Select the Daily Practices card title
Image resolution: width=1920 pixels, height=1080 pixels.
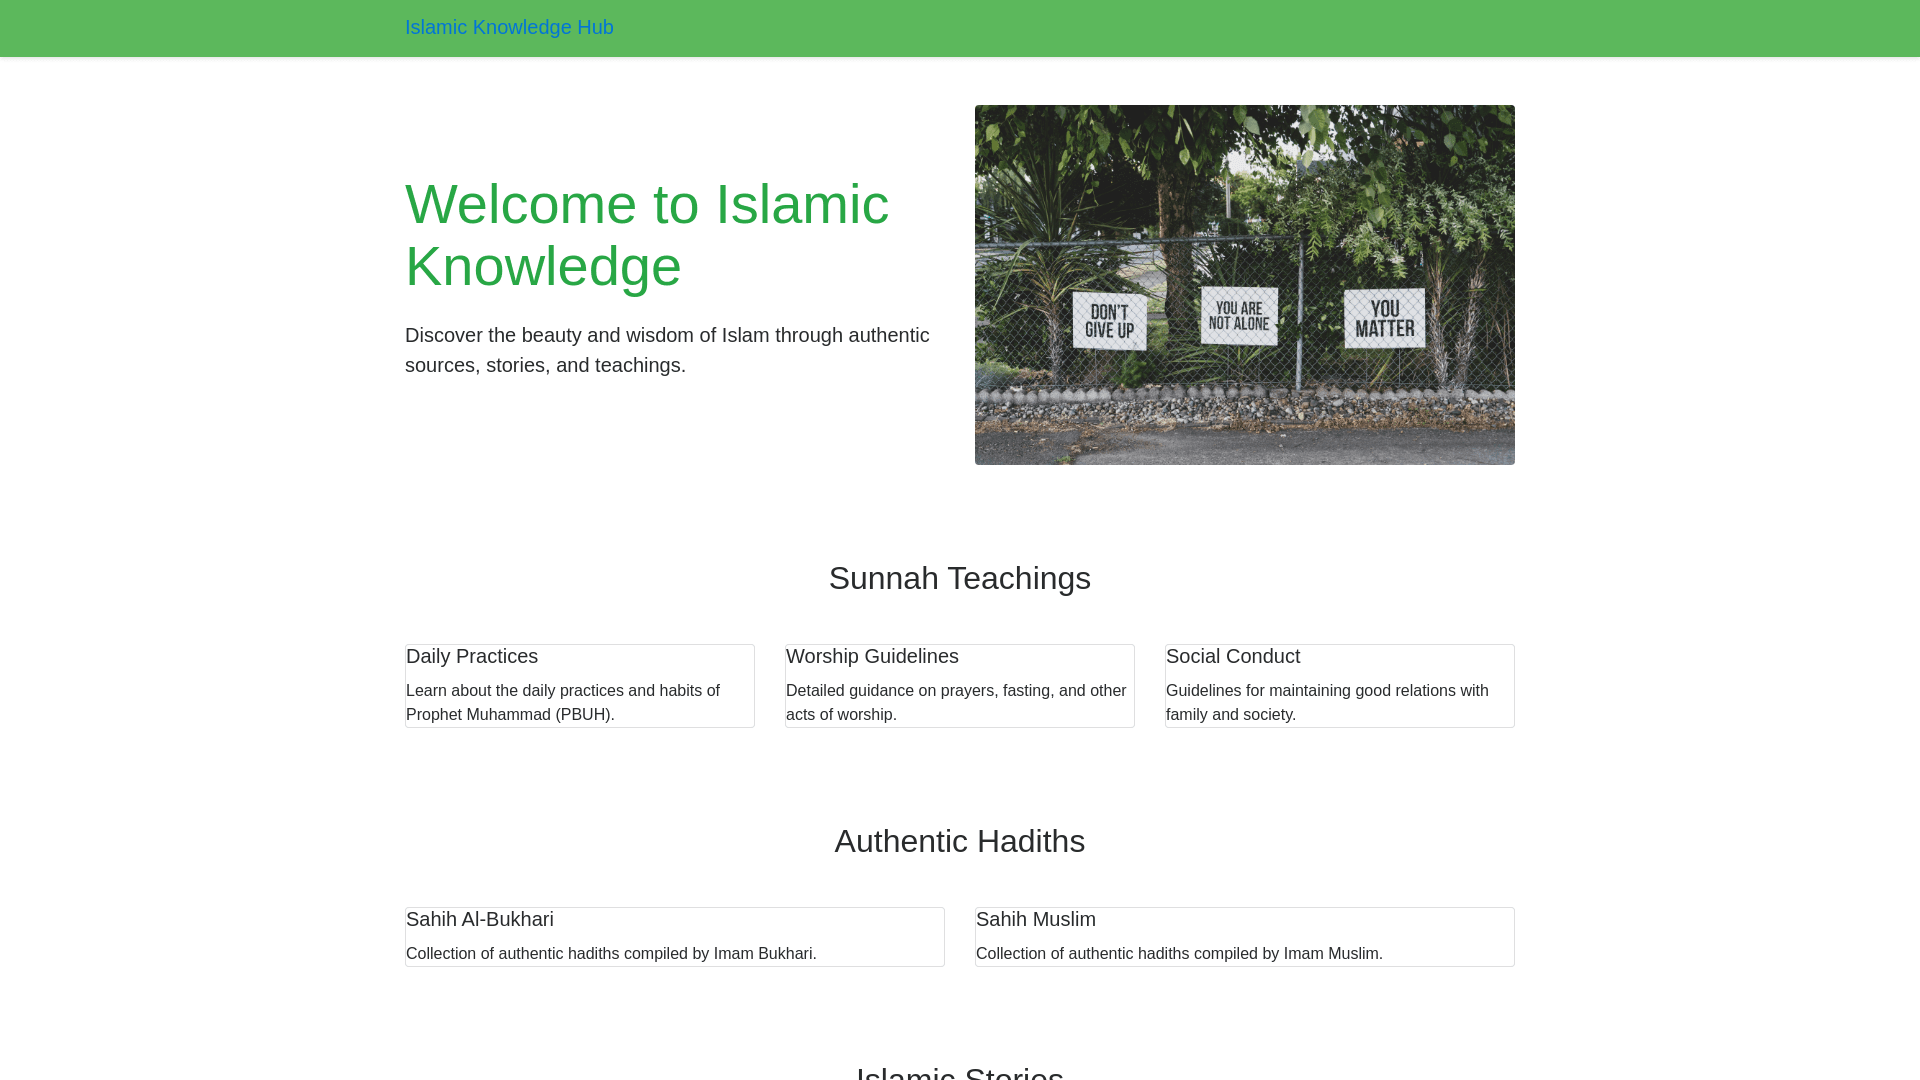point(472,656)
